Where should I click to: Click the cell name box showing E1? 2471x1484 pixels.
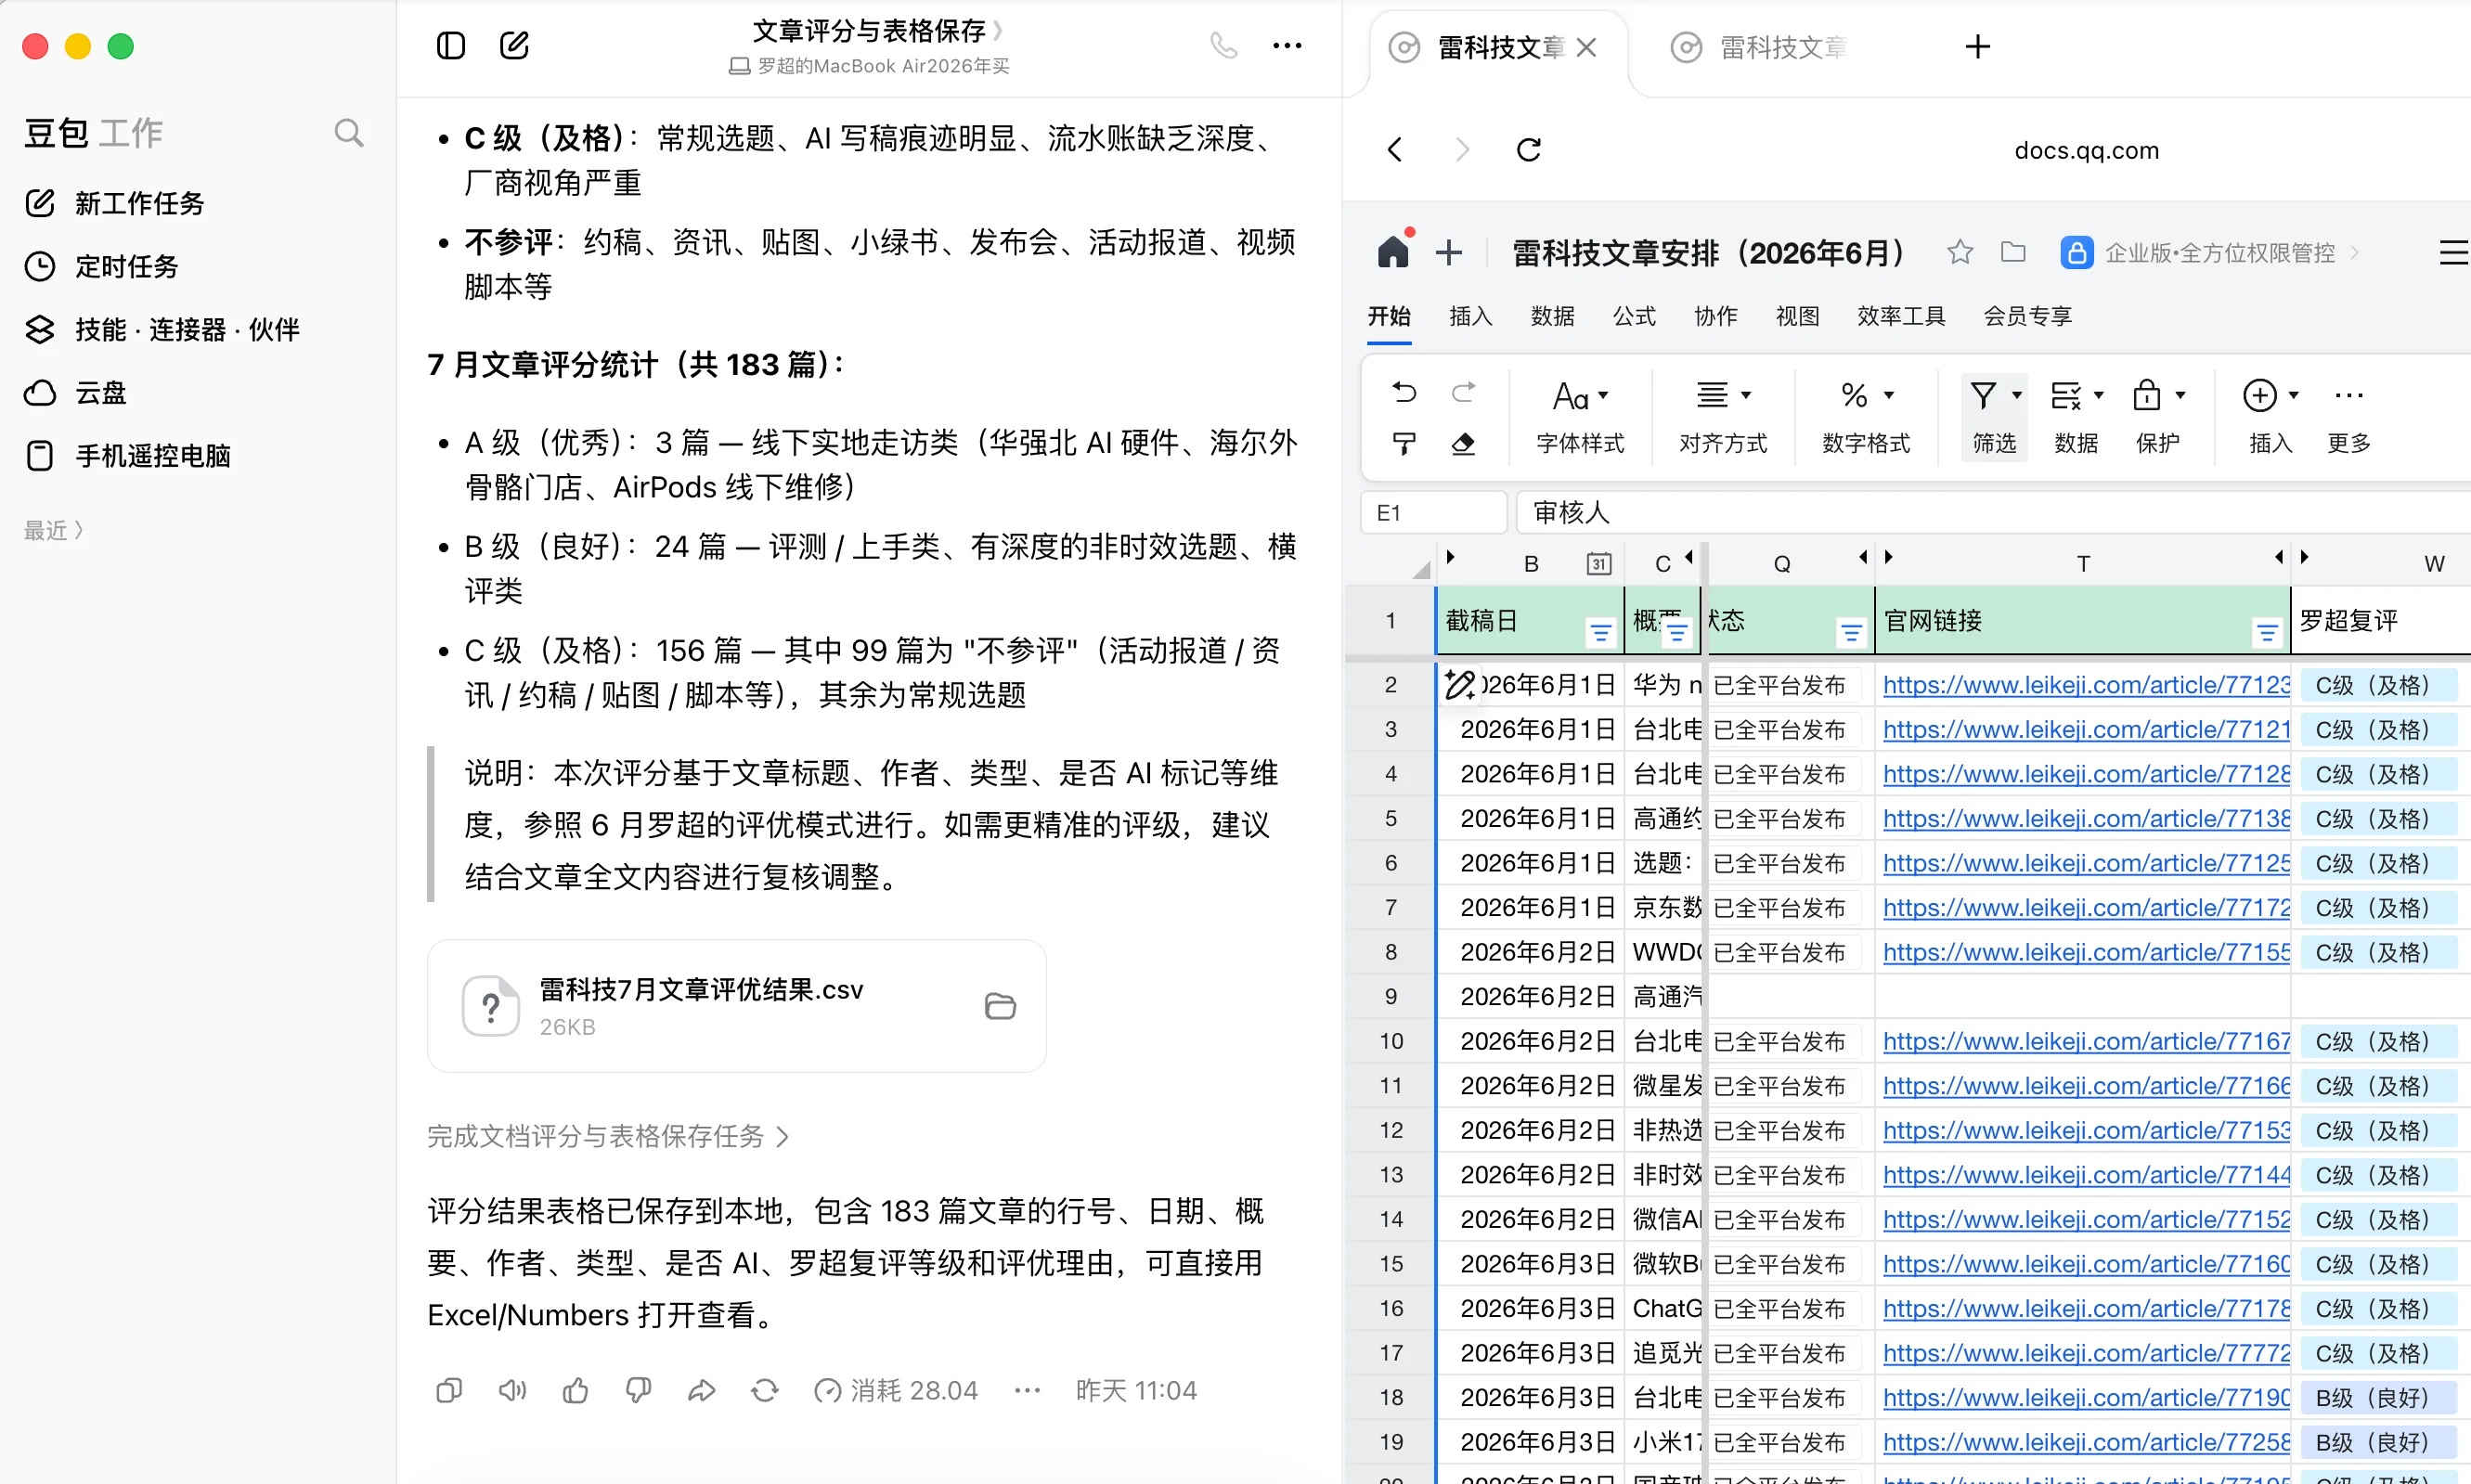point(1433,512)
